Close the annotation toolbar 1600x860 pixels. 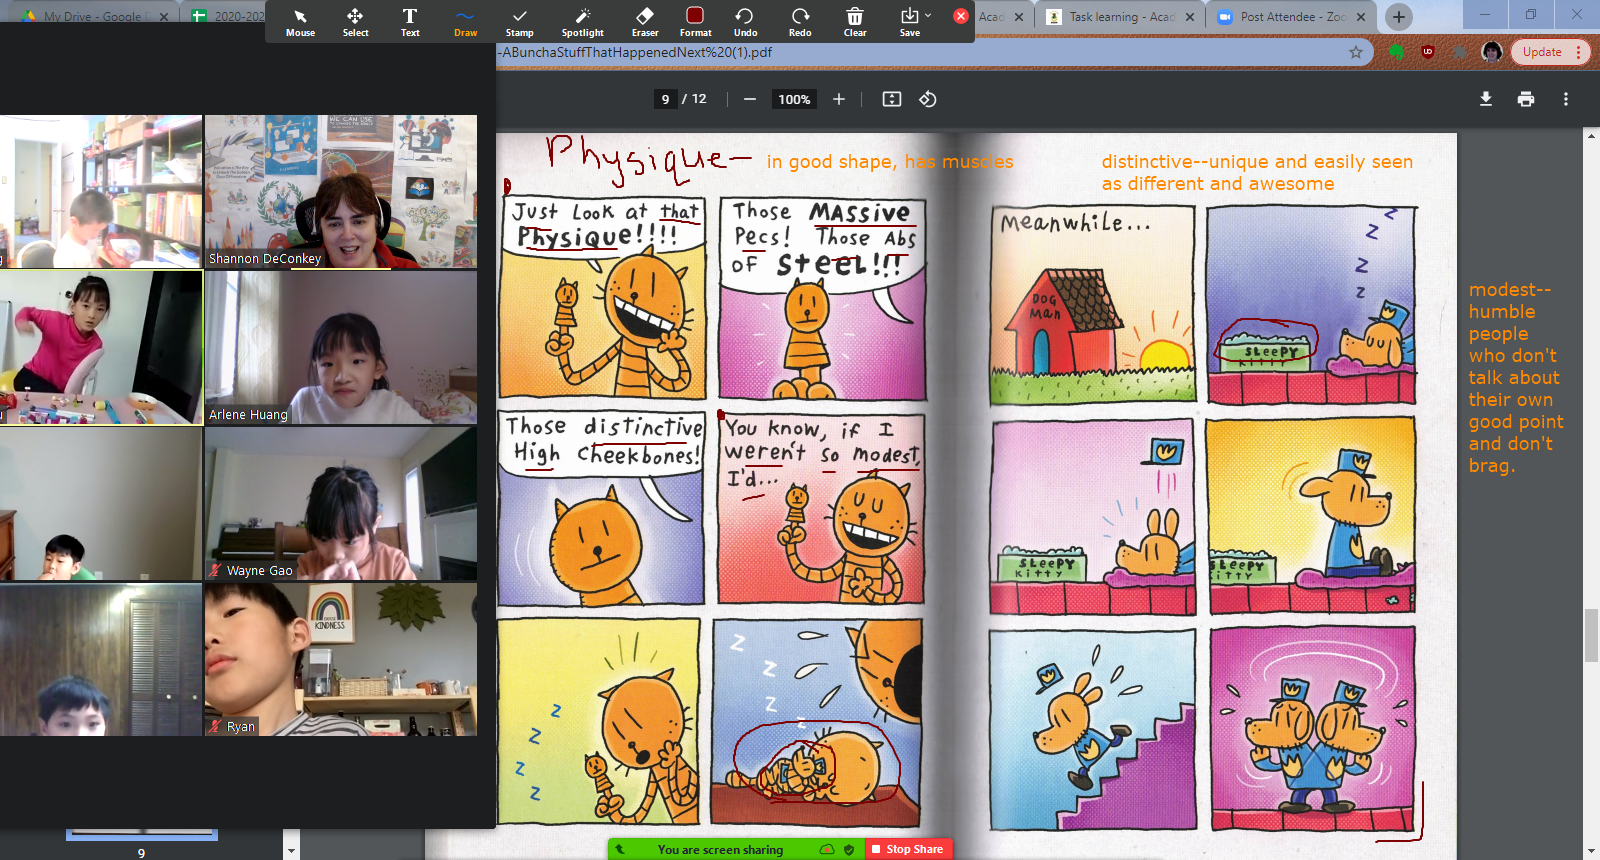click(961, 16)
